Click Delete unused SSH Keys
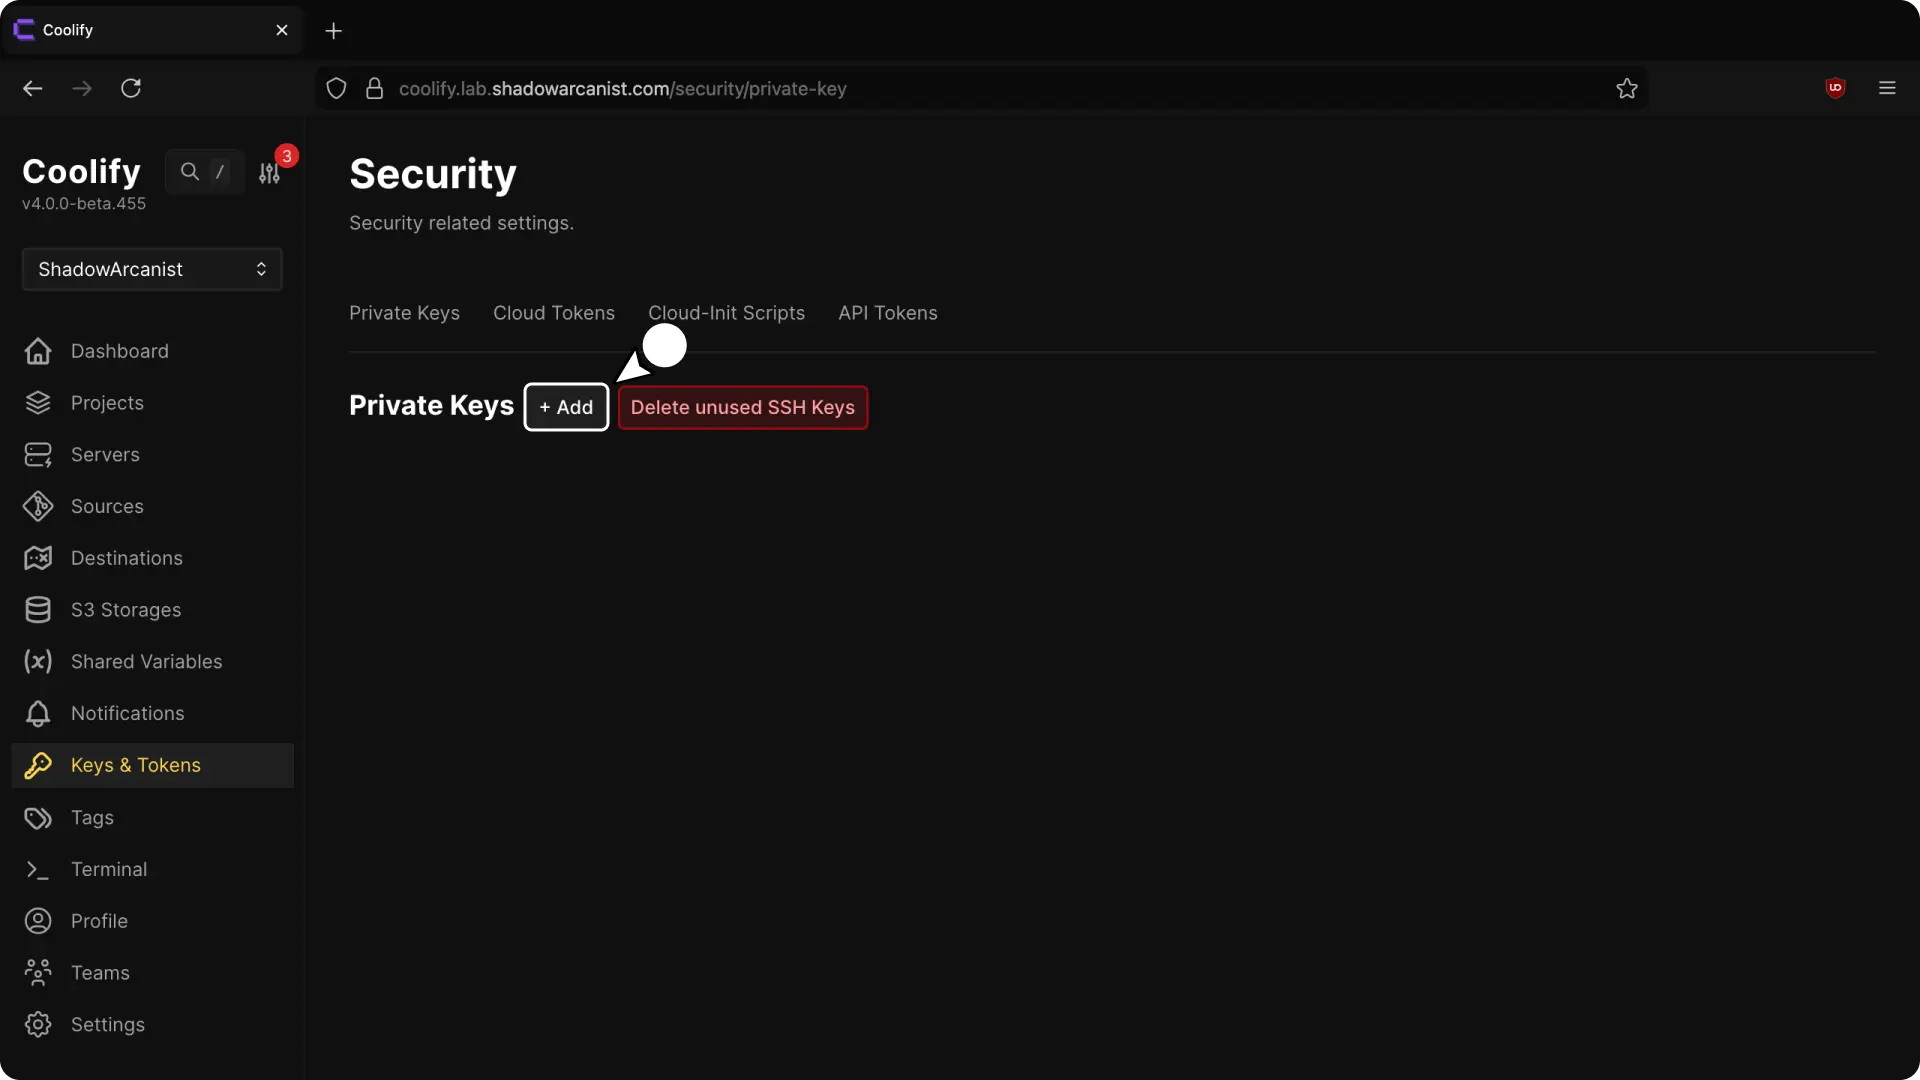 click(x=742, y=407)
